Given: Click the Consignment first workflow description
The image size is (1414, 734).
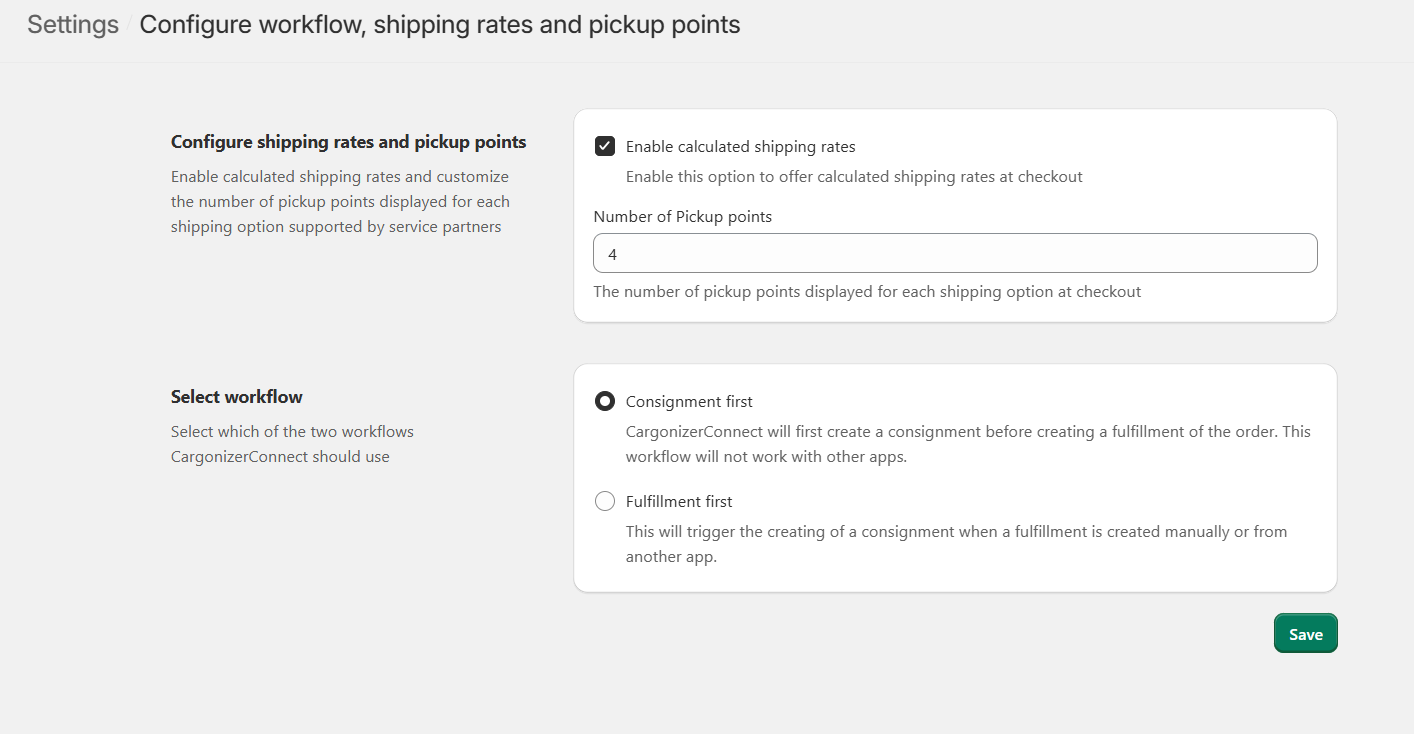Looking at the screenshot, I should coord(968,444).
